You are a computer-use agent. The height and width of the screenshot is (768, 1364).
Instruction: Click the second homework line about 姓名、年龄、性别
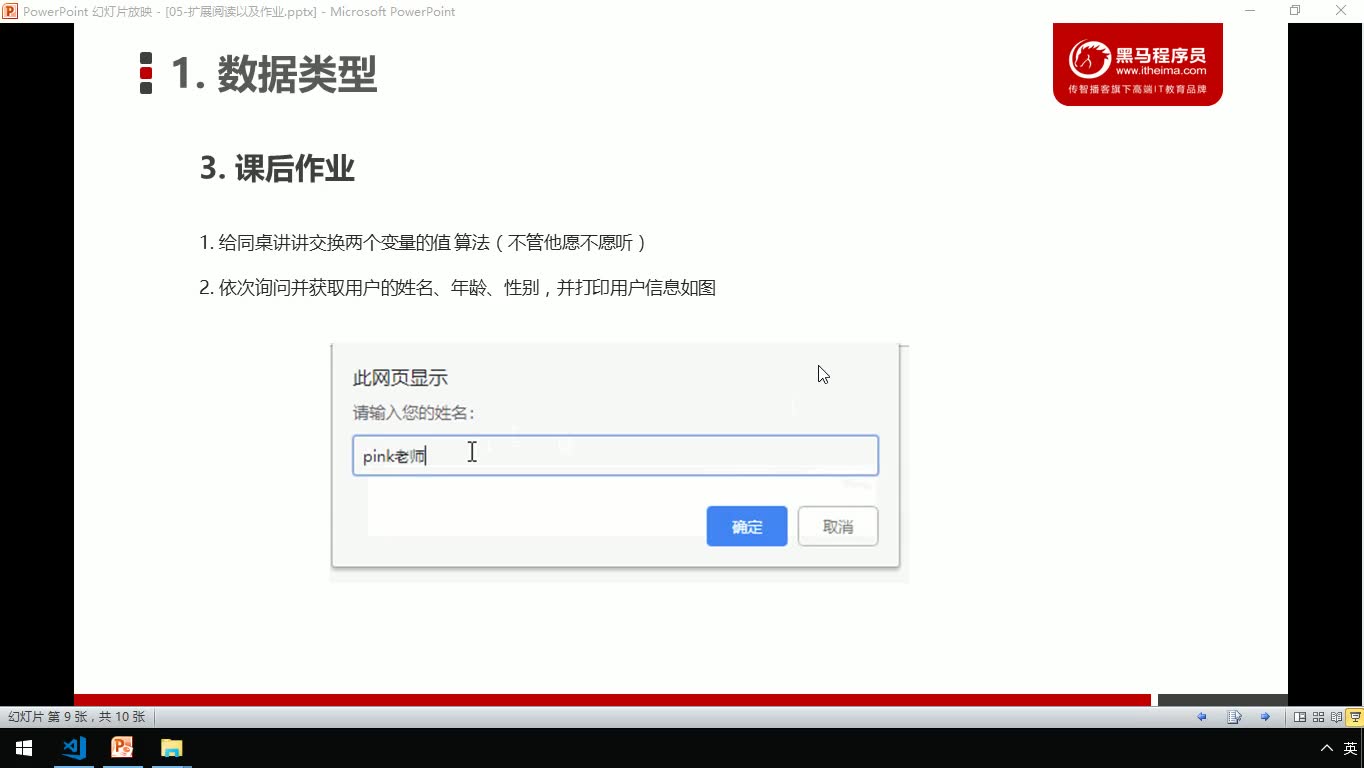(x=458, y=288)
